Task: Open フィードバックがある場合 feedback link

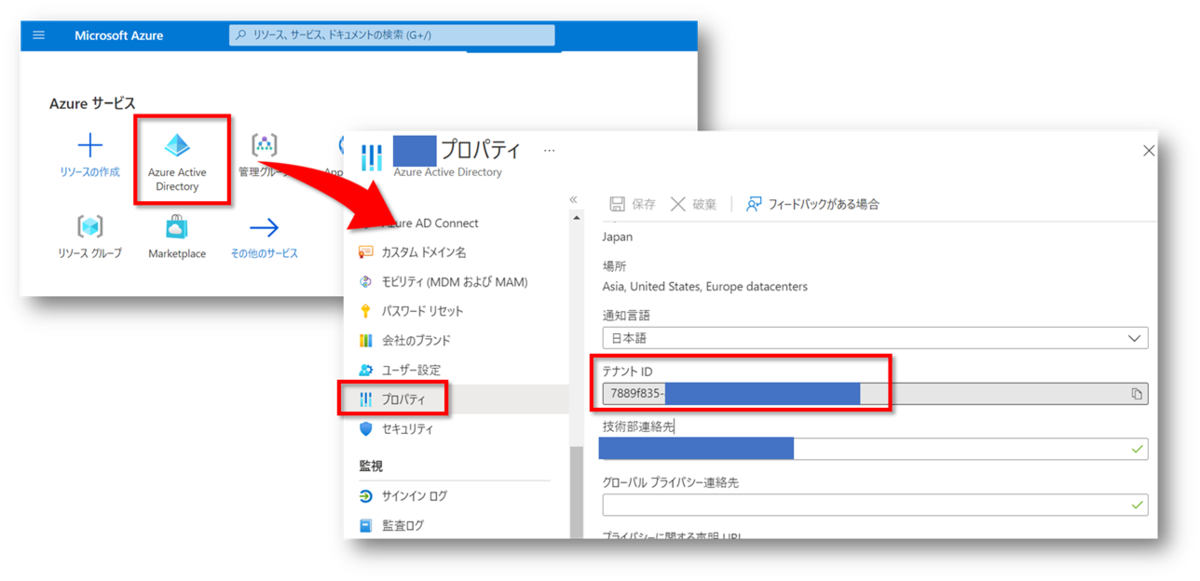Action: click(x=813, y=204)
